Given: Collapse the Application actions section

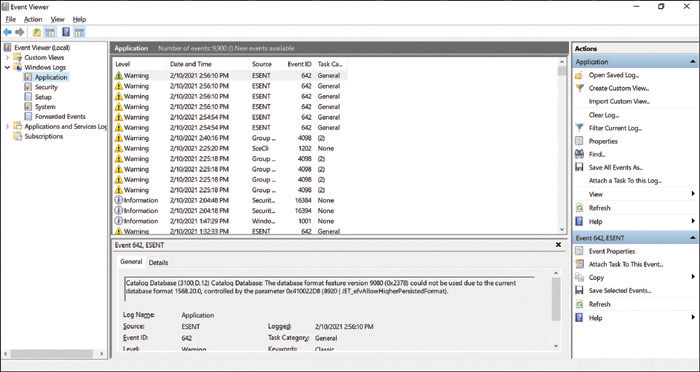Looking at the screenshot, I should pyautogui.click(x=692, y=62).
